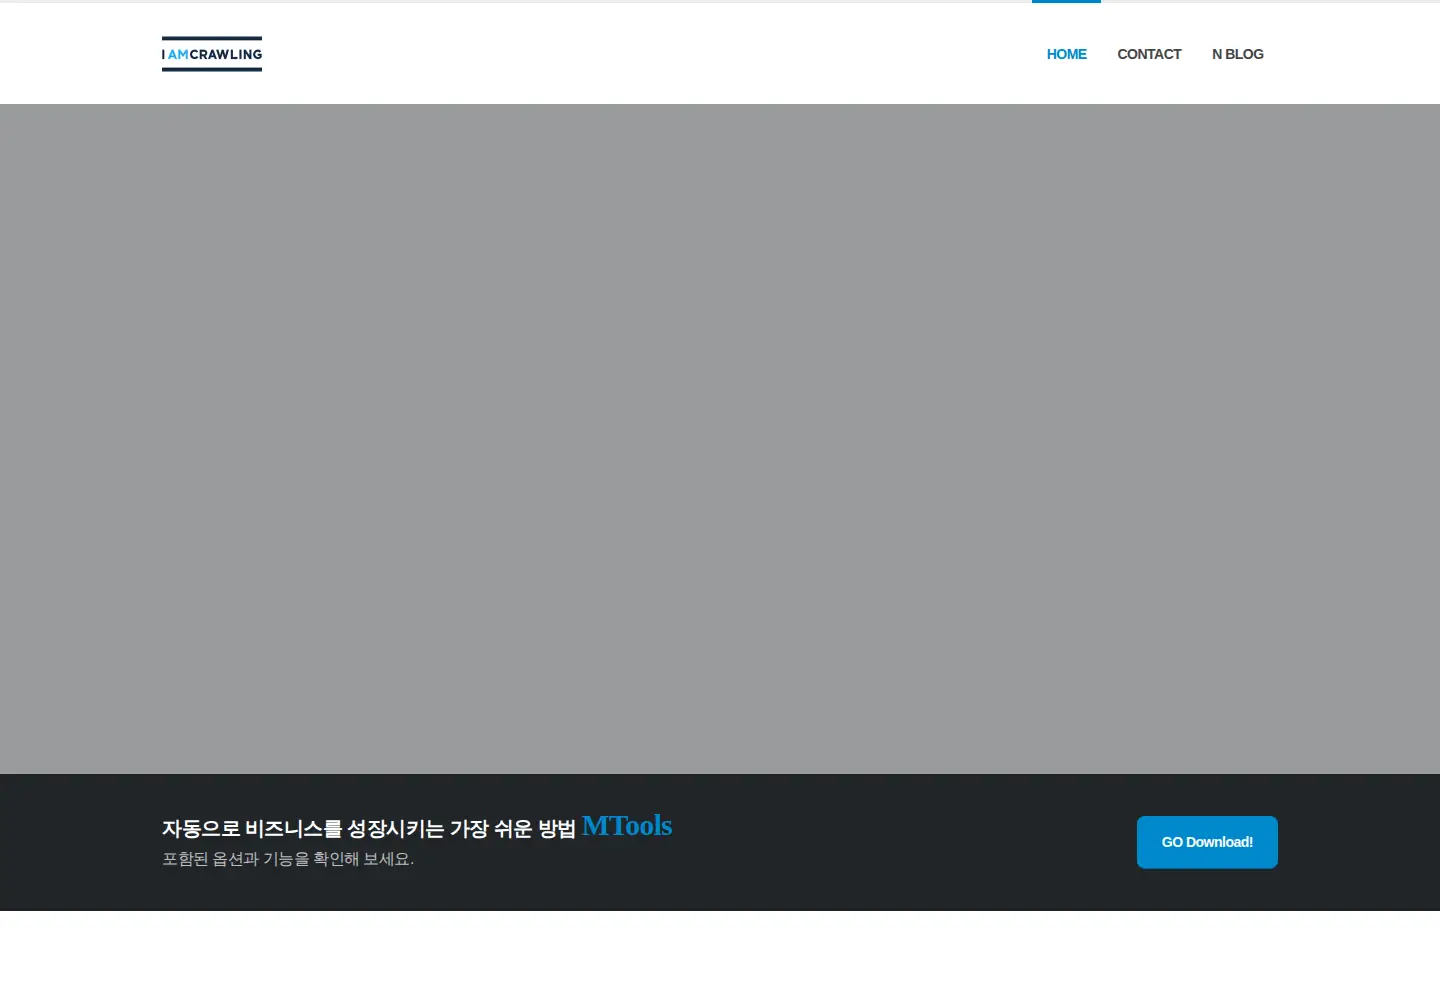Click the IAMCRAWLING site logo

[x=212, y=54]
